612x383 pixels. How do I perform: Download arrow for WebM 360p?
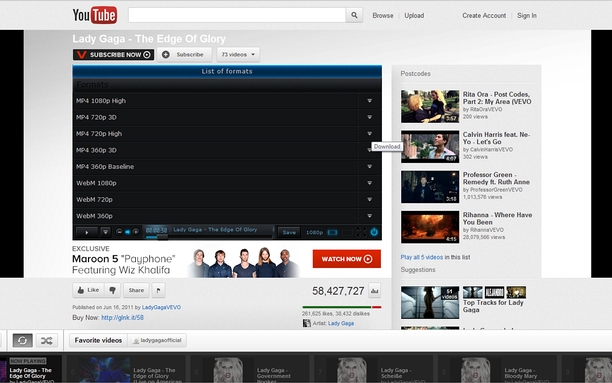[369, 216]
